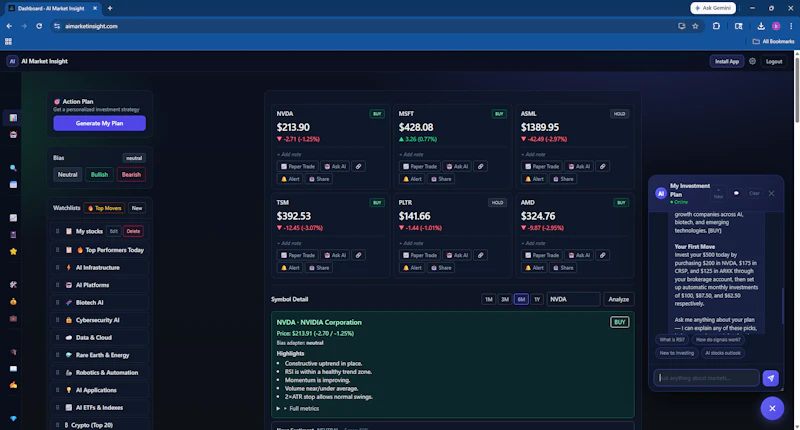Choose the 'What is RSI?' suggestion chip

672,340
